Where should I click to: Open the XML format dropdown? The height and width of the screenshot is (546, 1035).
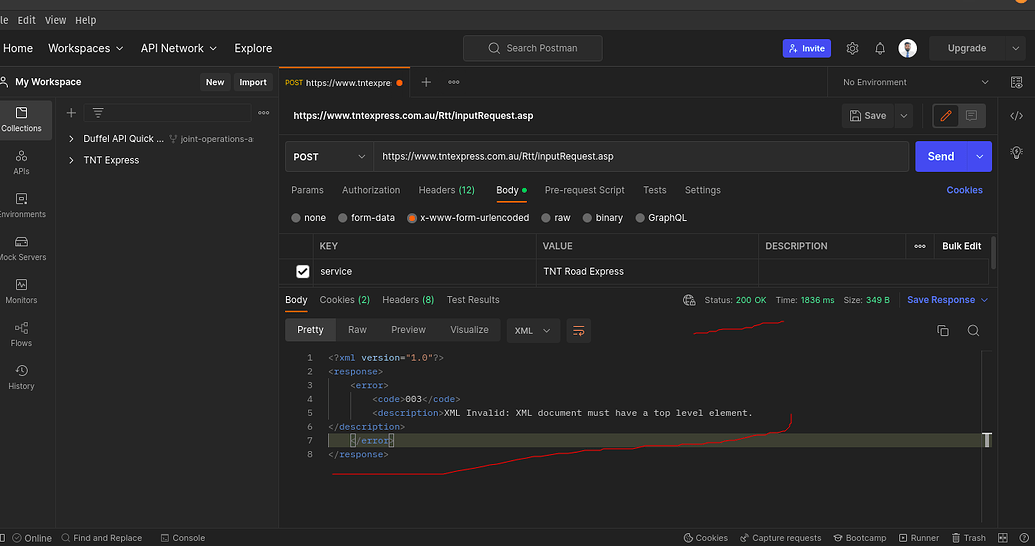[x=533, y=330]
